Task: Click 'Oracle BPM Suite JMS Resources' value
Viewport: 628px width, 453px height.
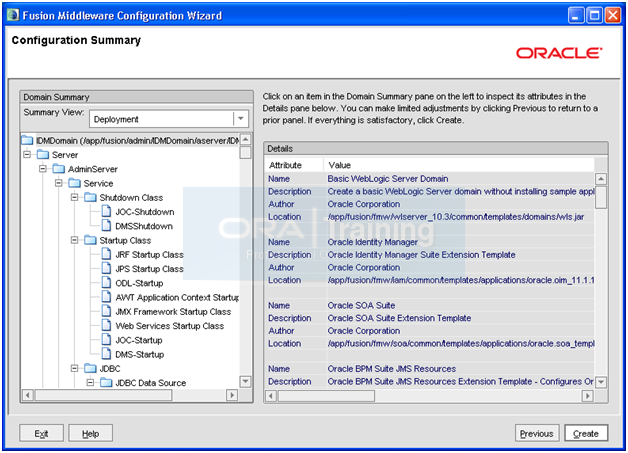Action: (392, 368)
